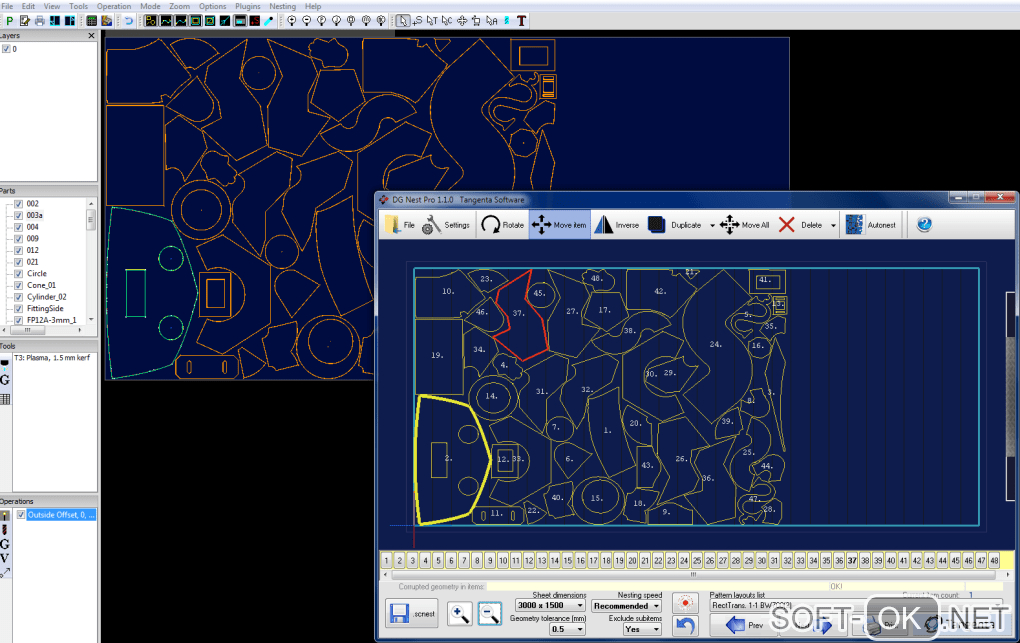Toggle checkbox for part 009
Viewport: 1020px width, 643px height.
[19, 239]
